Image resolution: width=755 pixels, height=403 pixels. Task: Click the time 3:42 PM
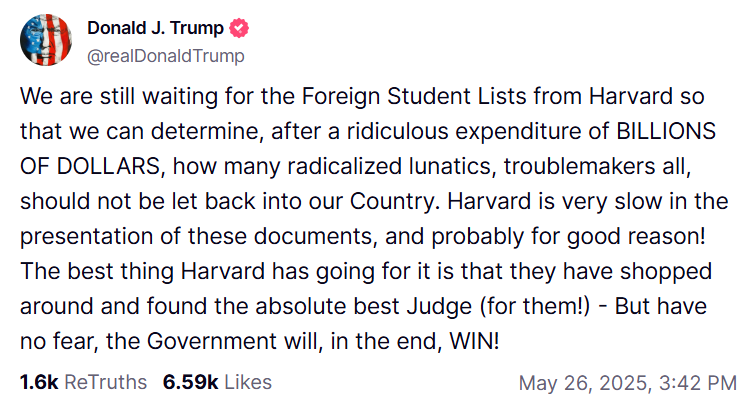click(698, 383)
